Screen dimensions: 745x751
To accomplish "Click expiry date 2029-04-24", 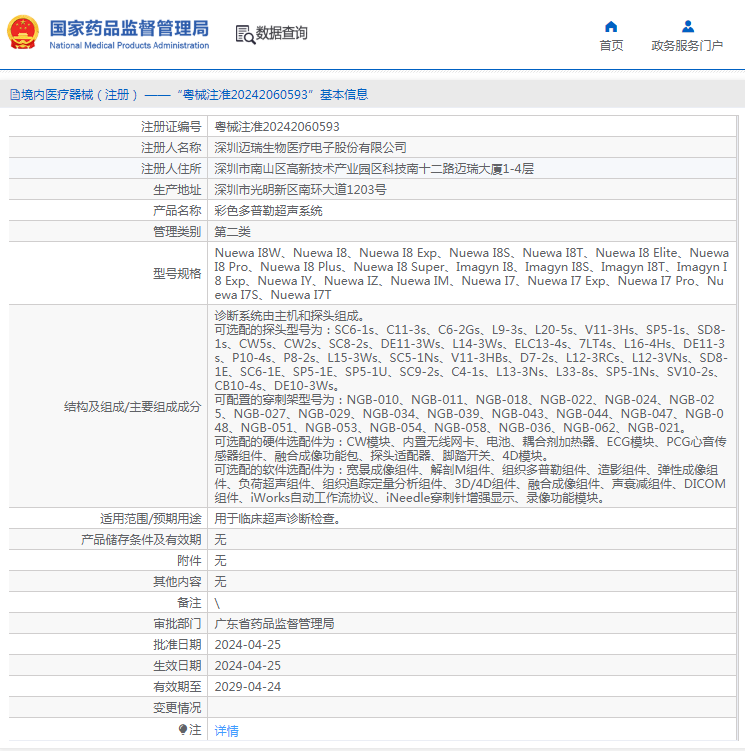I will [248, 687].
